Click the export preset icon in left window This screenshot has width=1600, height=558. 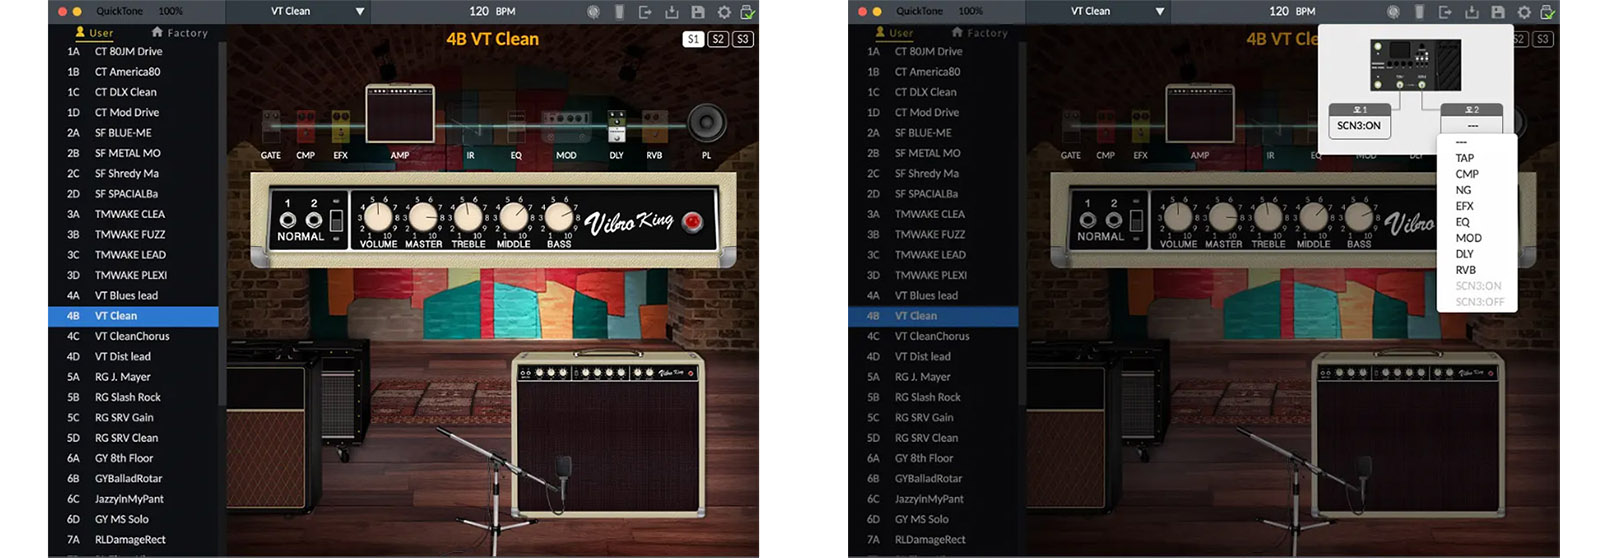coord(645,12)
